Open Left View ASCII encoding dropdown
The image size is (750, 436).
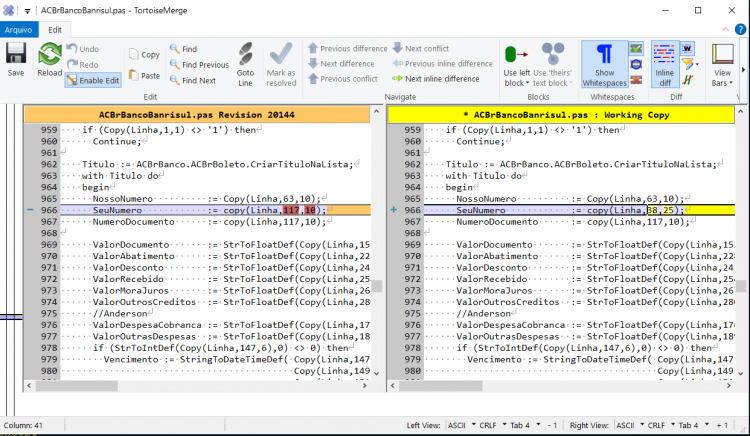coord(462,425)
